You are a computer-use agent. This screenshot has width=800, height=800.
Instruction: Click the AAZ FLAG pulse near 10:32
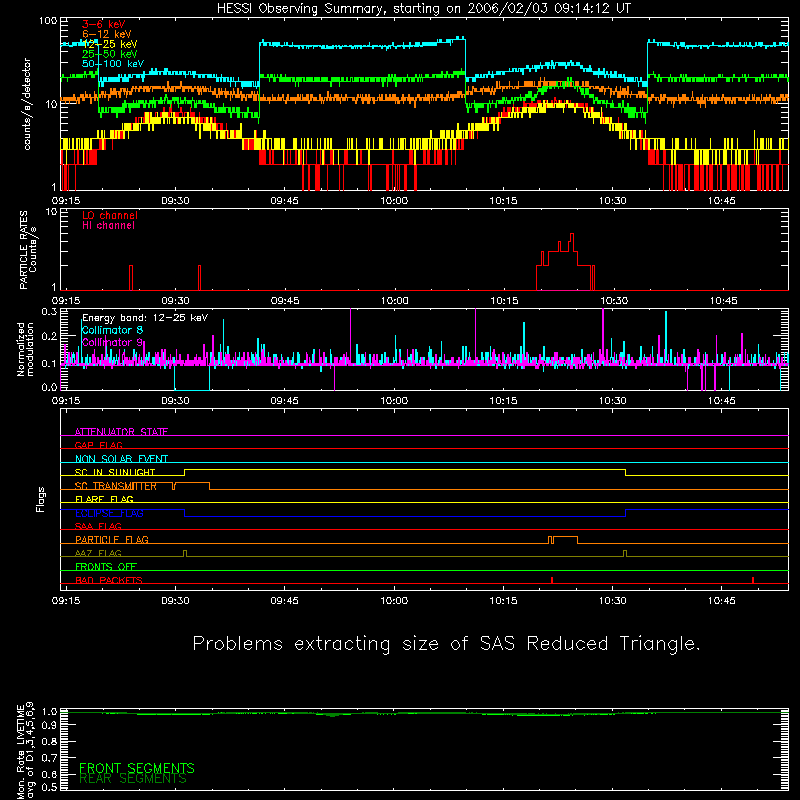pyautogui.click(x=625, y=554)
